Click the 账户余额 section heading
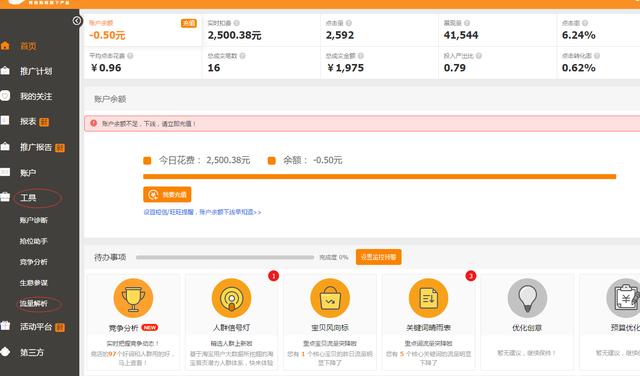Viewport: 640px width, 376px height. pos(110,99)
